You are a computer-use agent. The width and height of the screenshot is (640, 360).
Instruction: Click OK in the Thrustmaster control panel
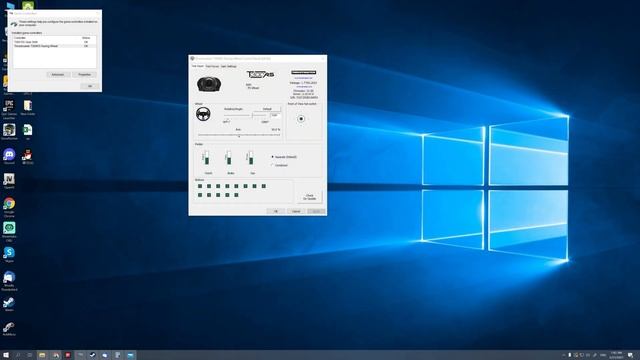276,211
